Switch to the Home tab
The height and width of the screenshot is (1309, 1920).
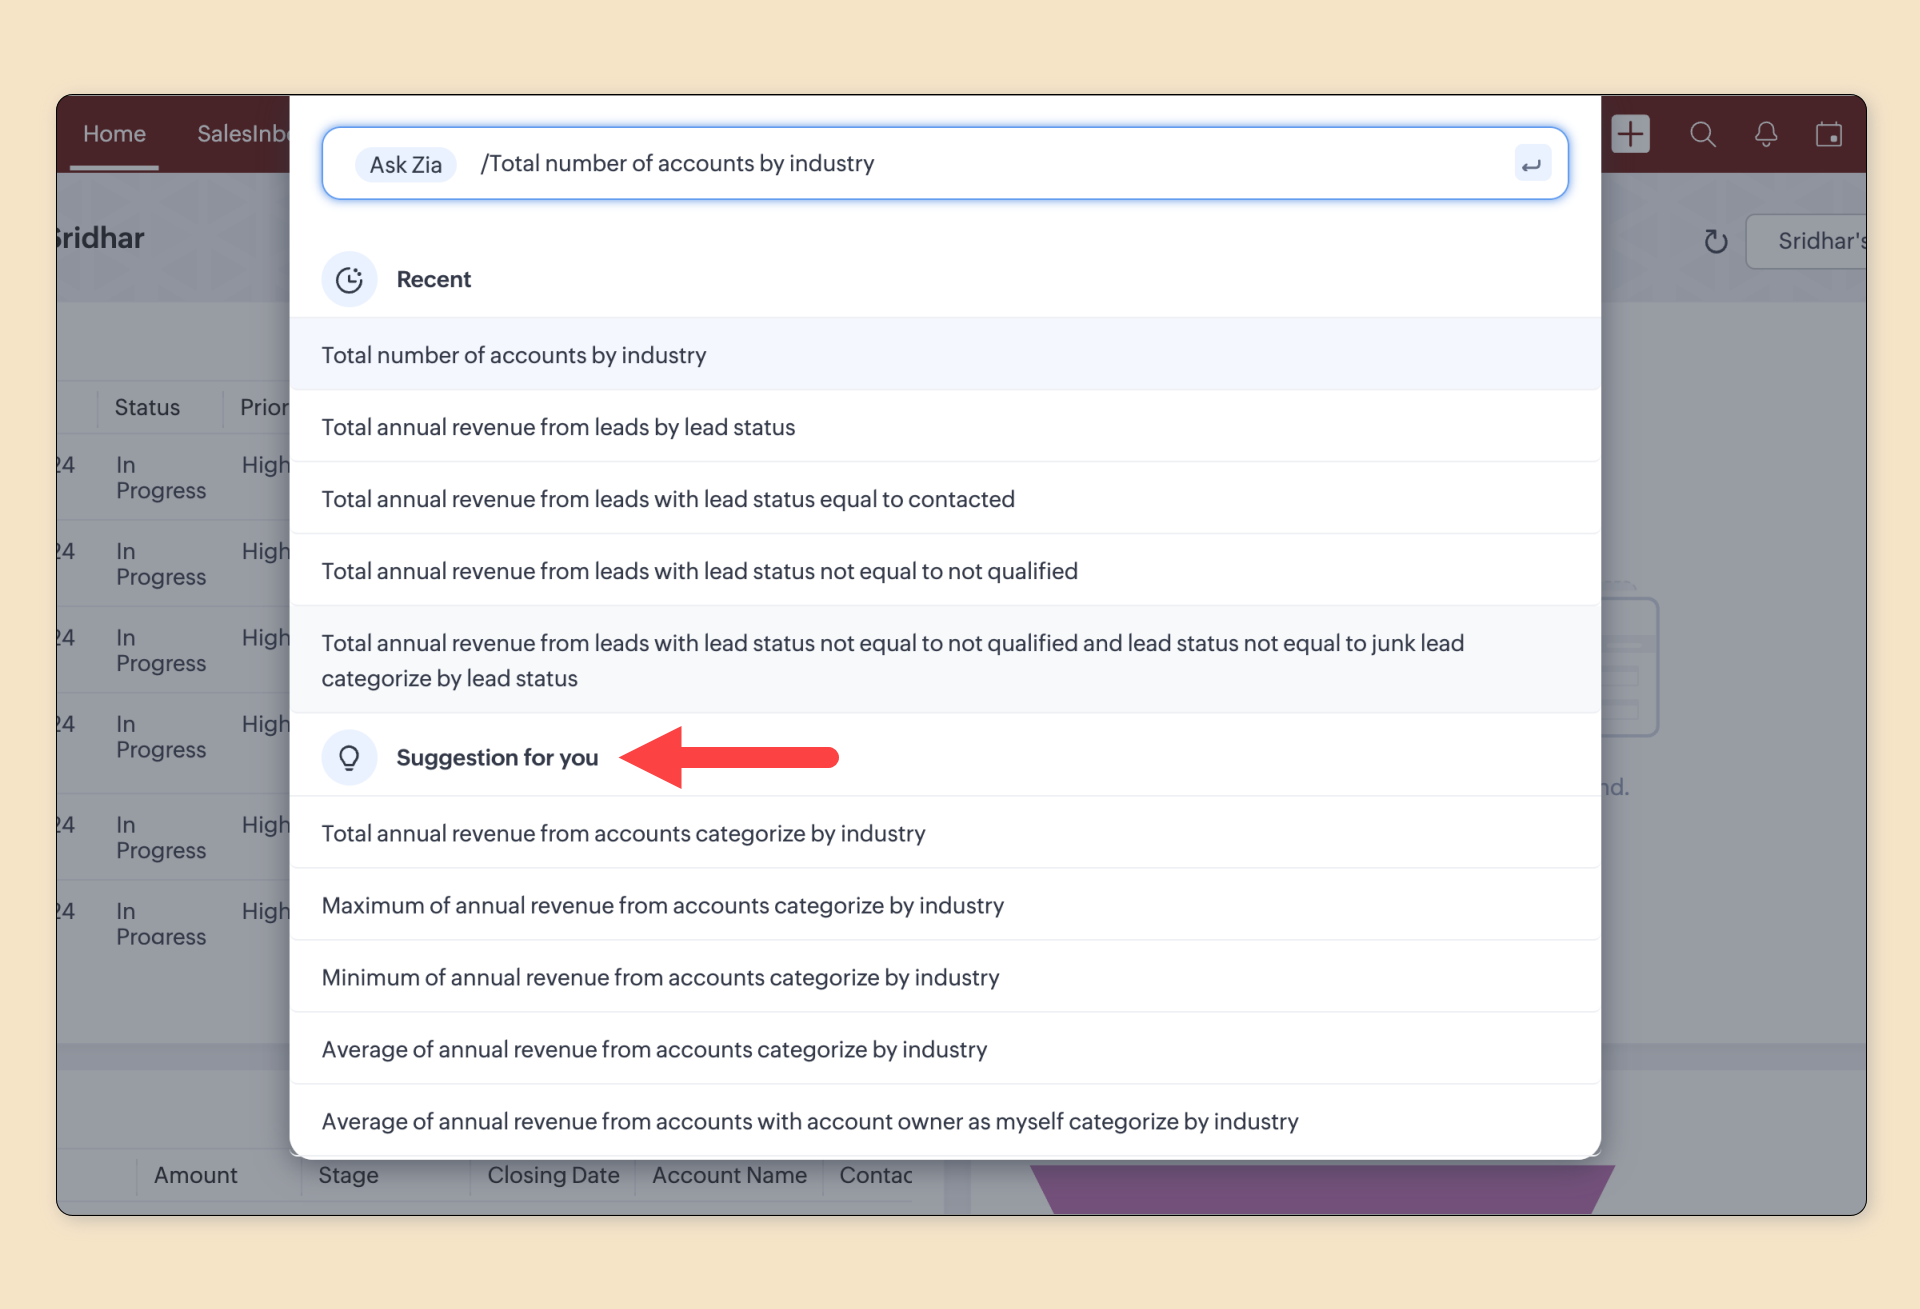click(x=114, y=134)
